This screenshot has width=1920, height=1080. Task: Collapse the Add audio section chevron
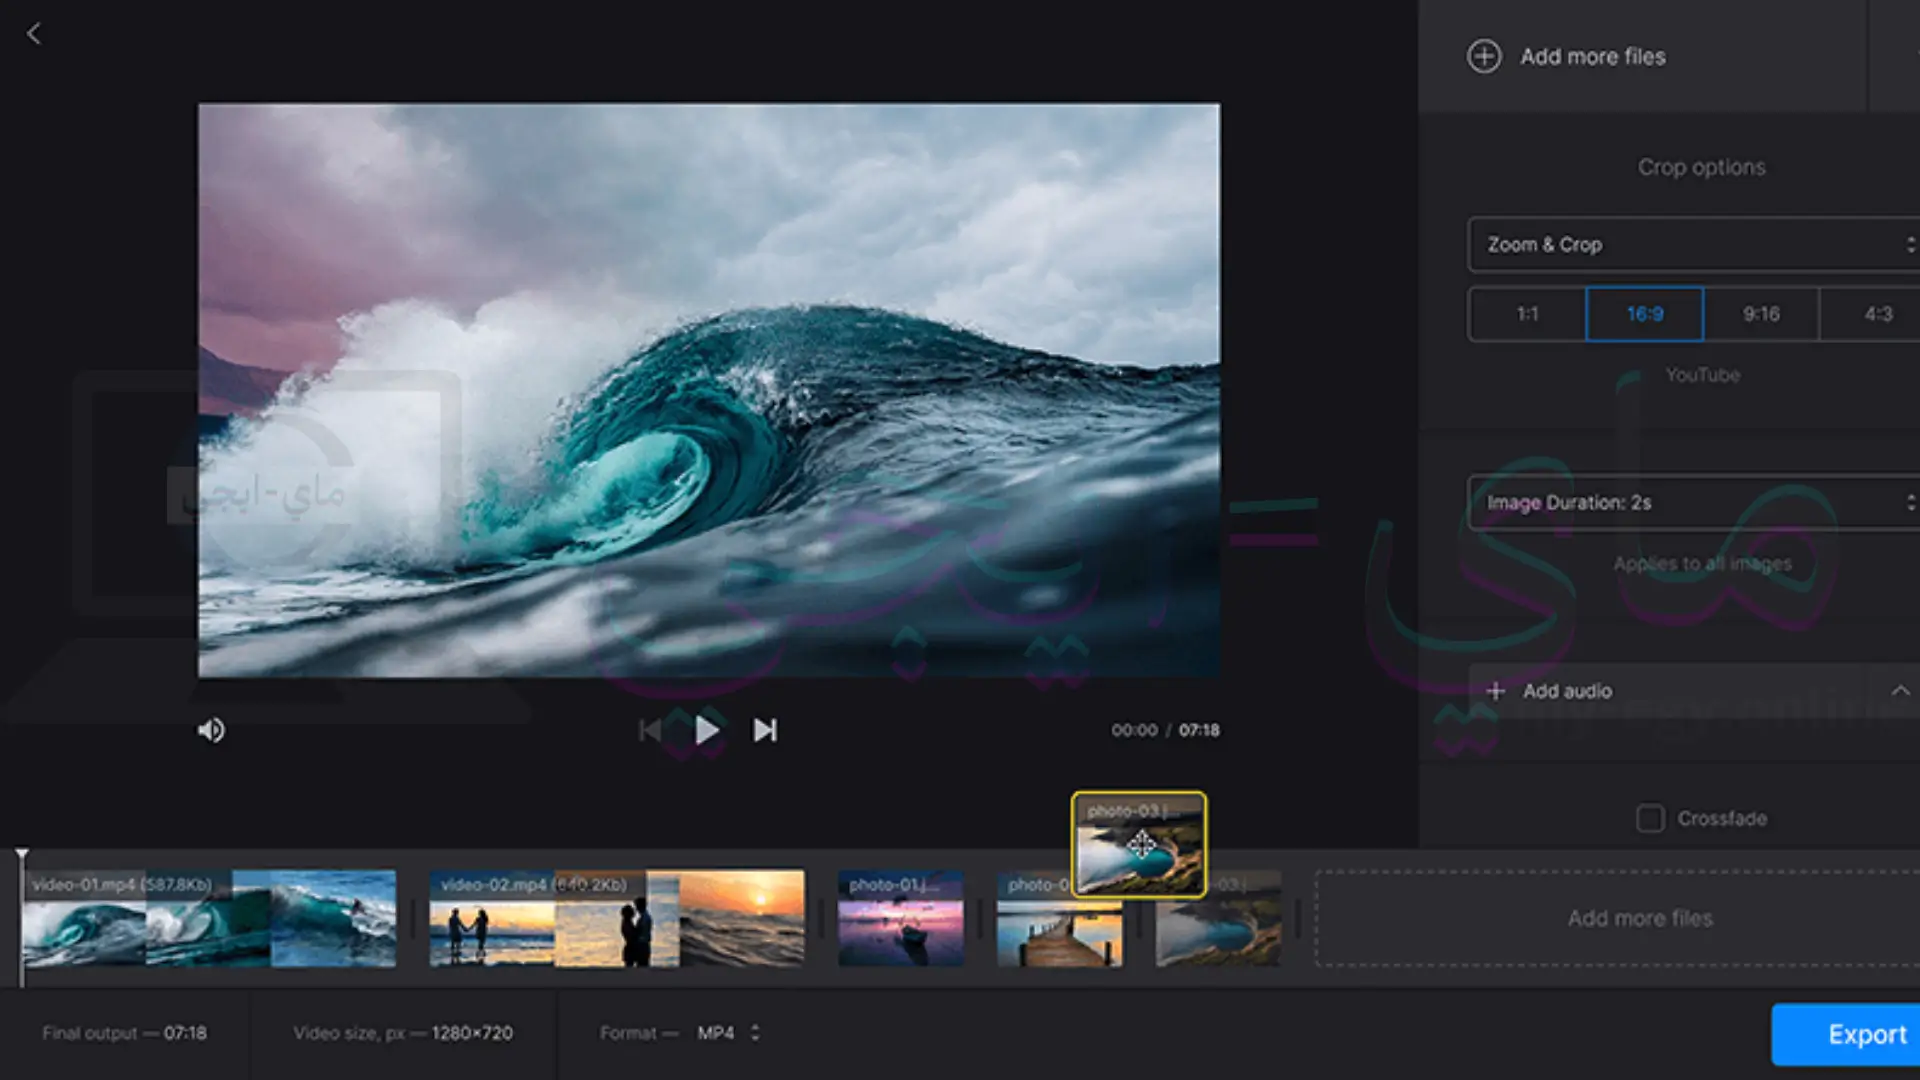pos(1900,691)
